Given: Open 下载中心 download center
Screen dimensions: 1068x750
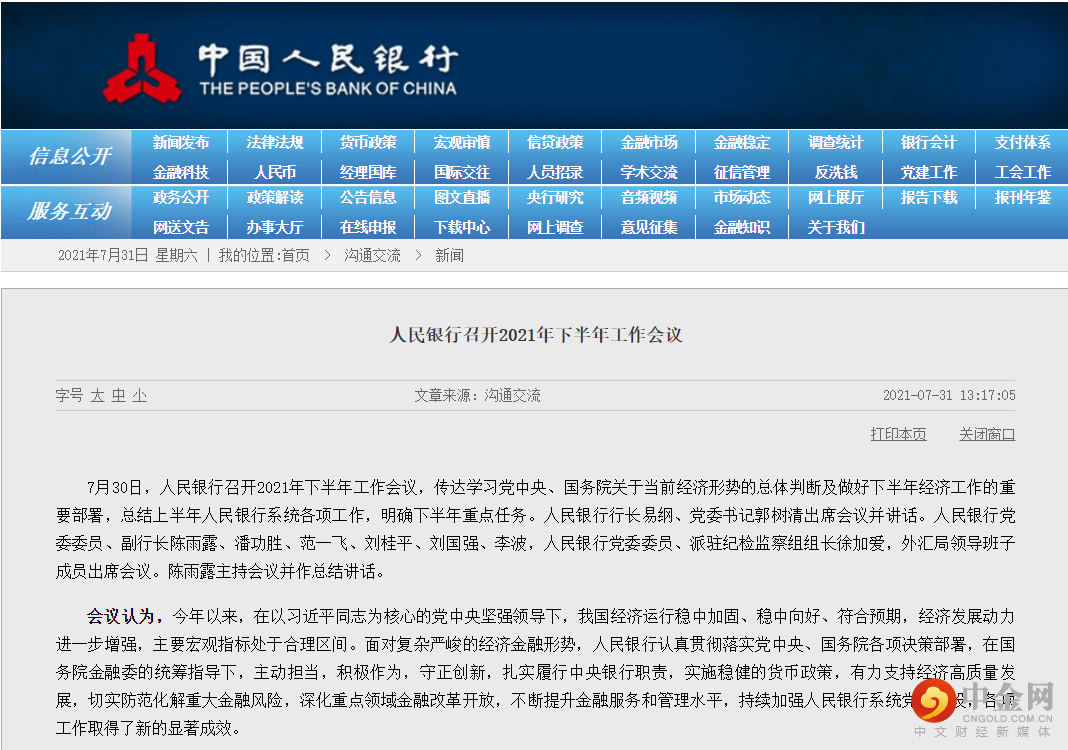Looking at the screenshot, I should pyautogui.click(x=462, y=227).
